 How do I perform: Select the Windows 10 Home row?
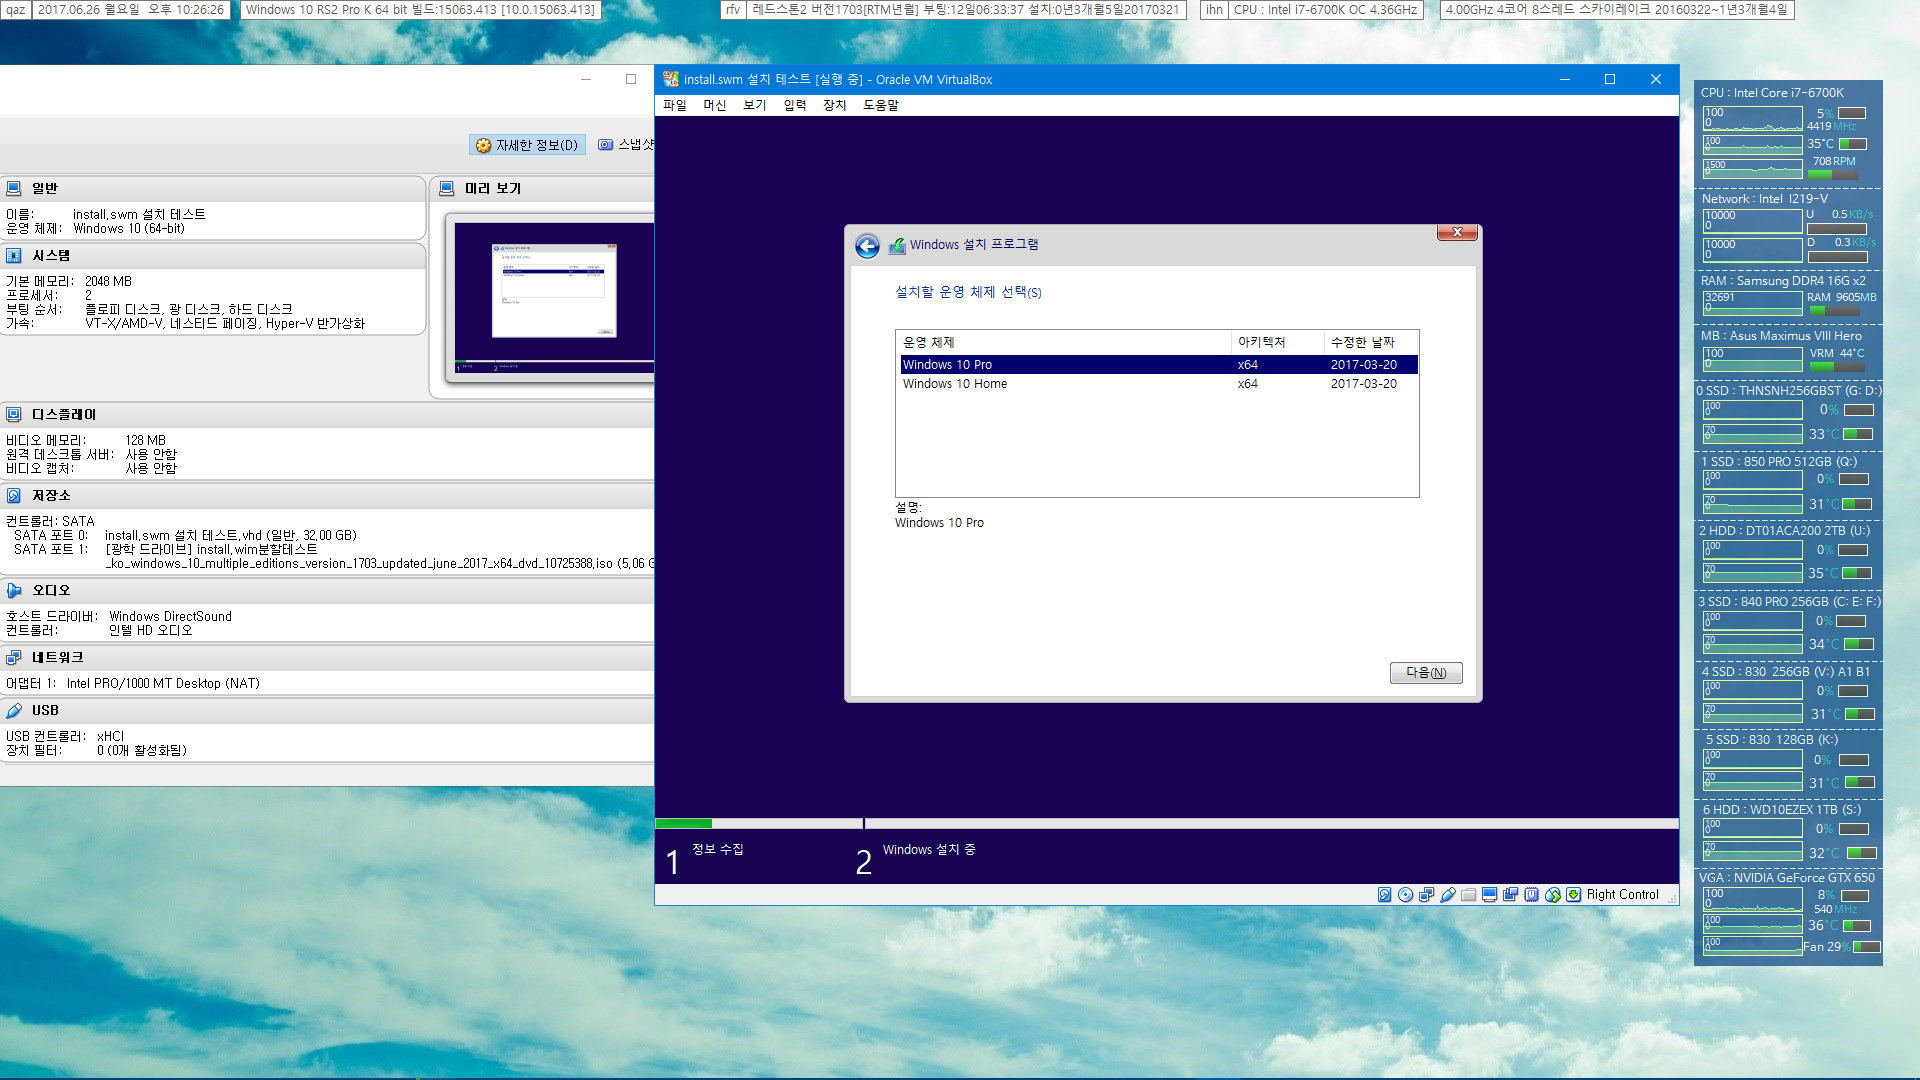point(1158,384)
